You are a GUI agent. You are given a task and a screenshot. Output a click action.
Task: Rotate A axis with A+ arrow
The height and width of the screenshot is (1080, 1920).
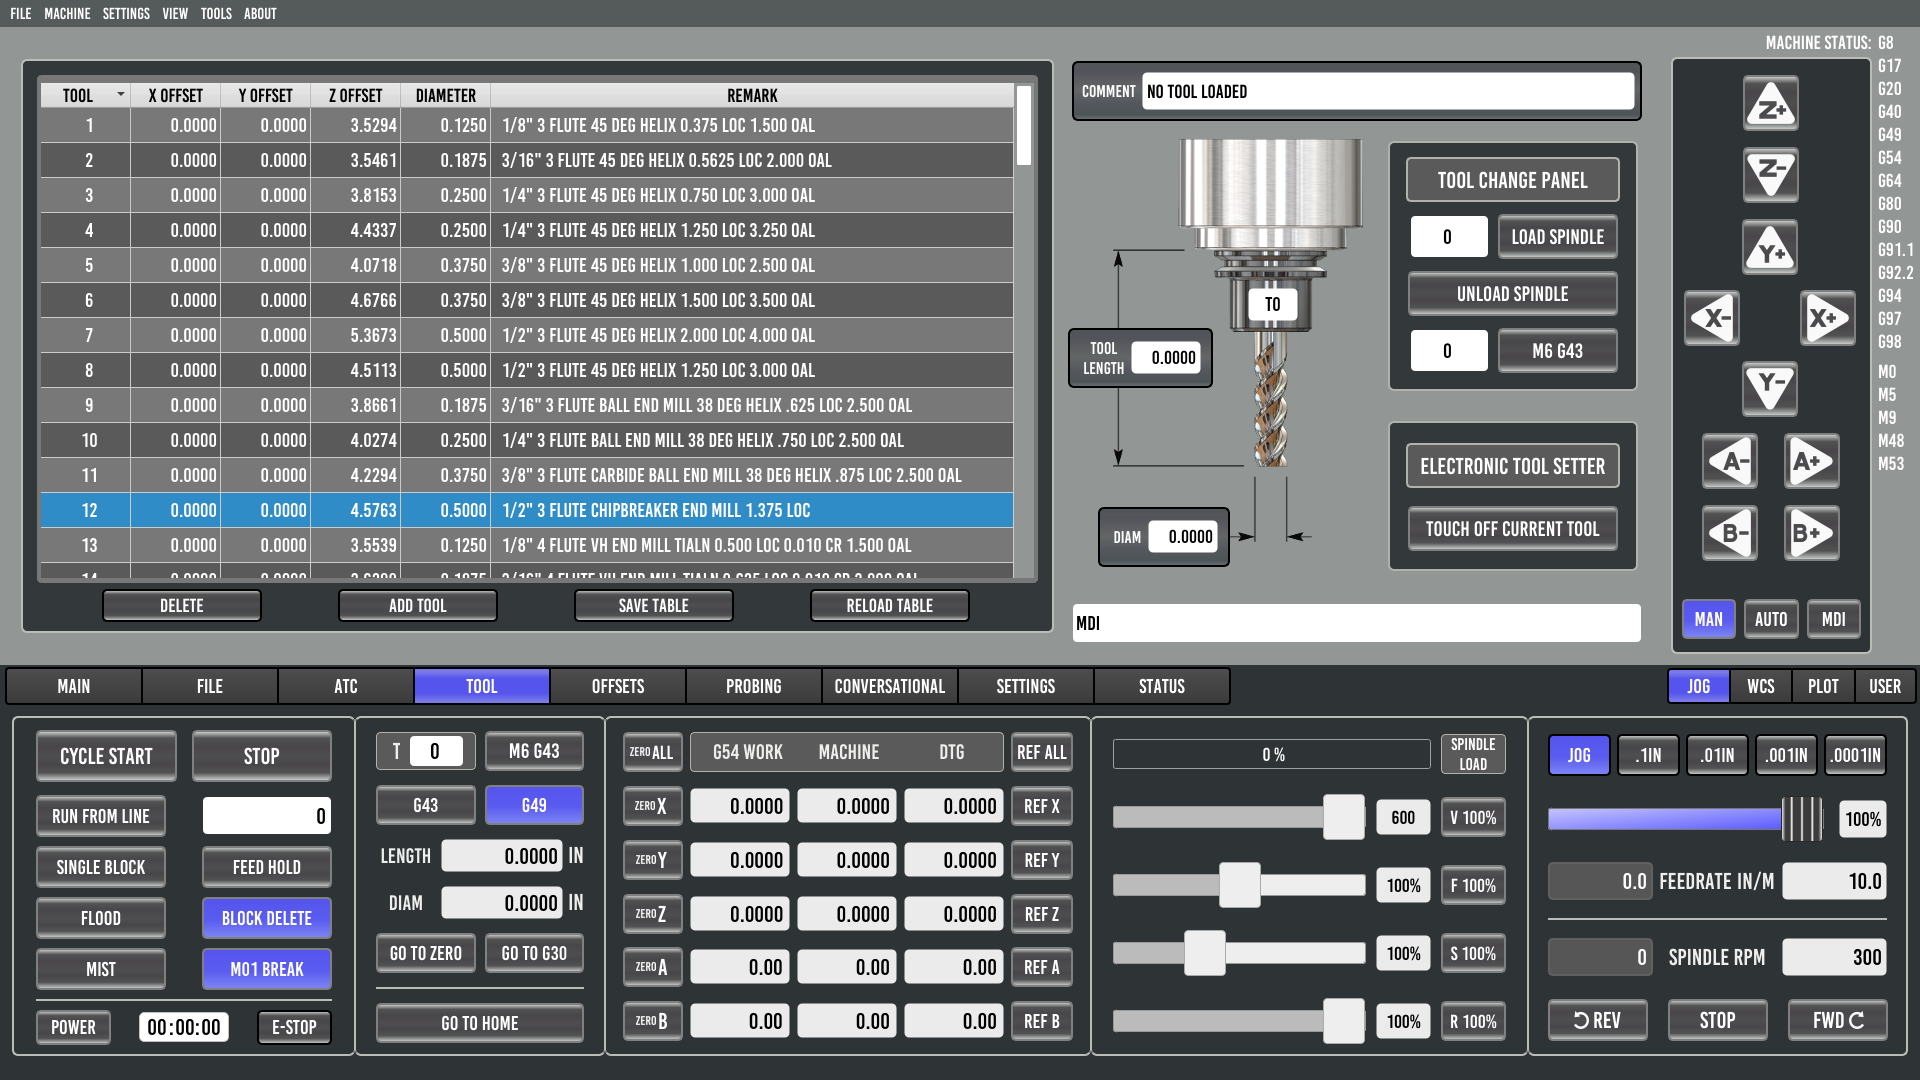[x=1811, y=461]
